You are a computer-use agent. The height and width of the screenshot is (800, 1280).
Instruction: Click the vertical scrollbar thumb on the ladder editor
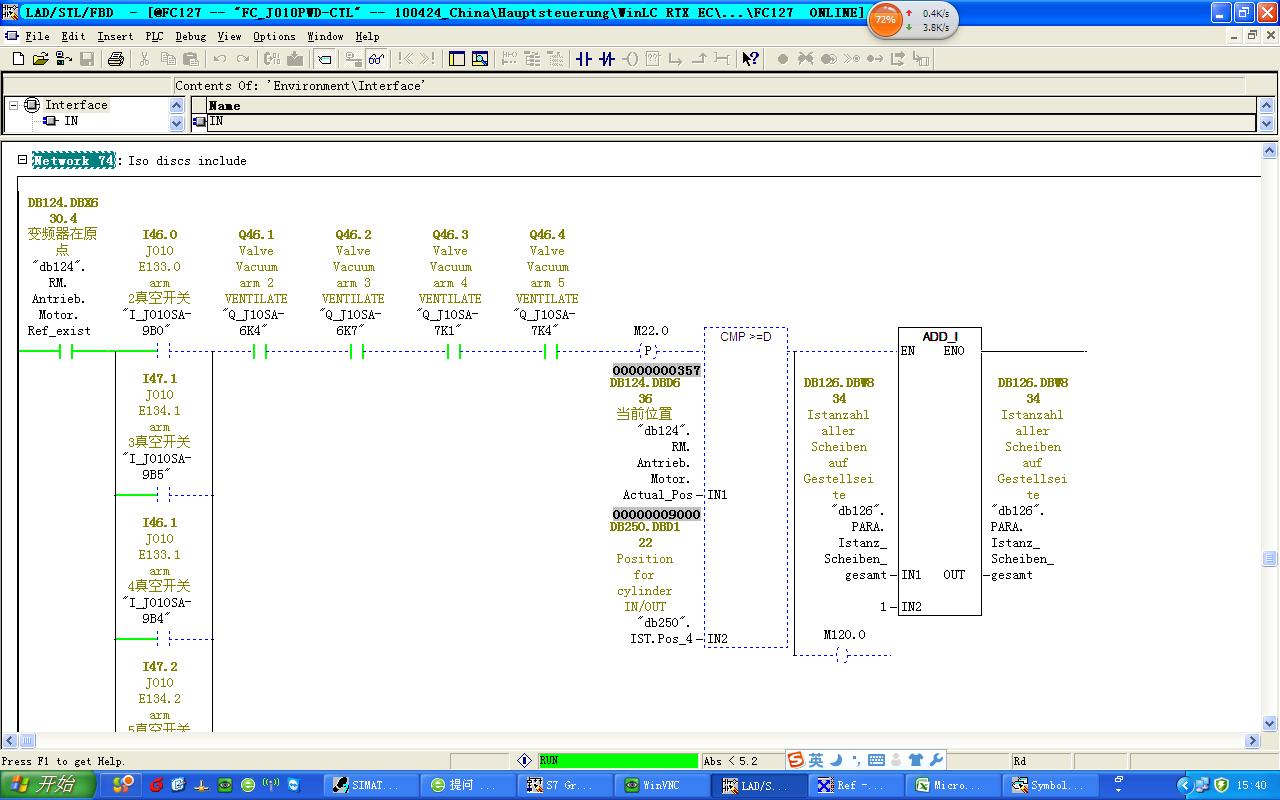click(1269, 559)
